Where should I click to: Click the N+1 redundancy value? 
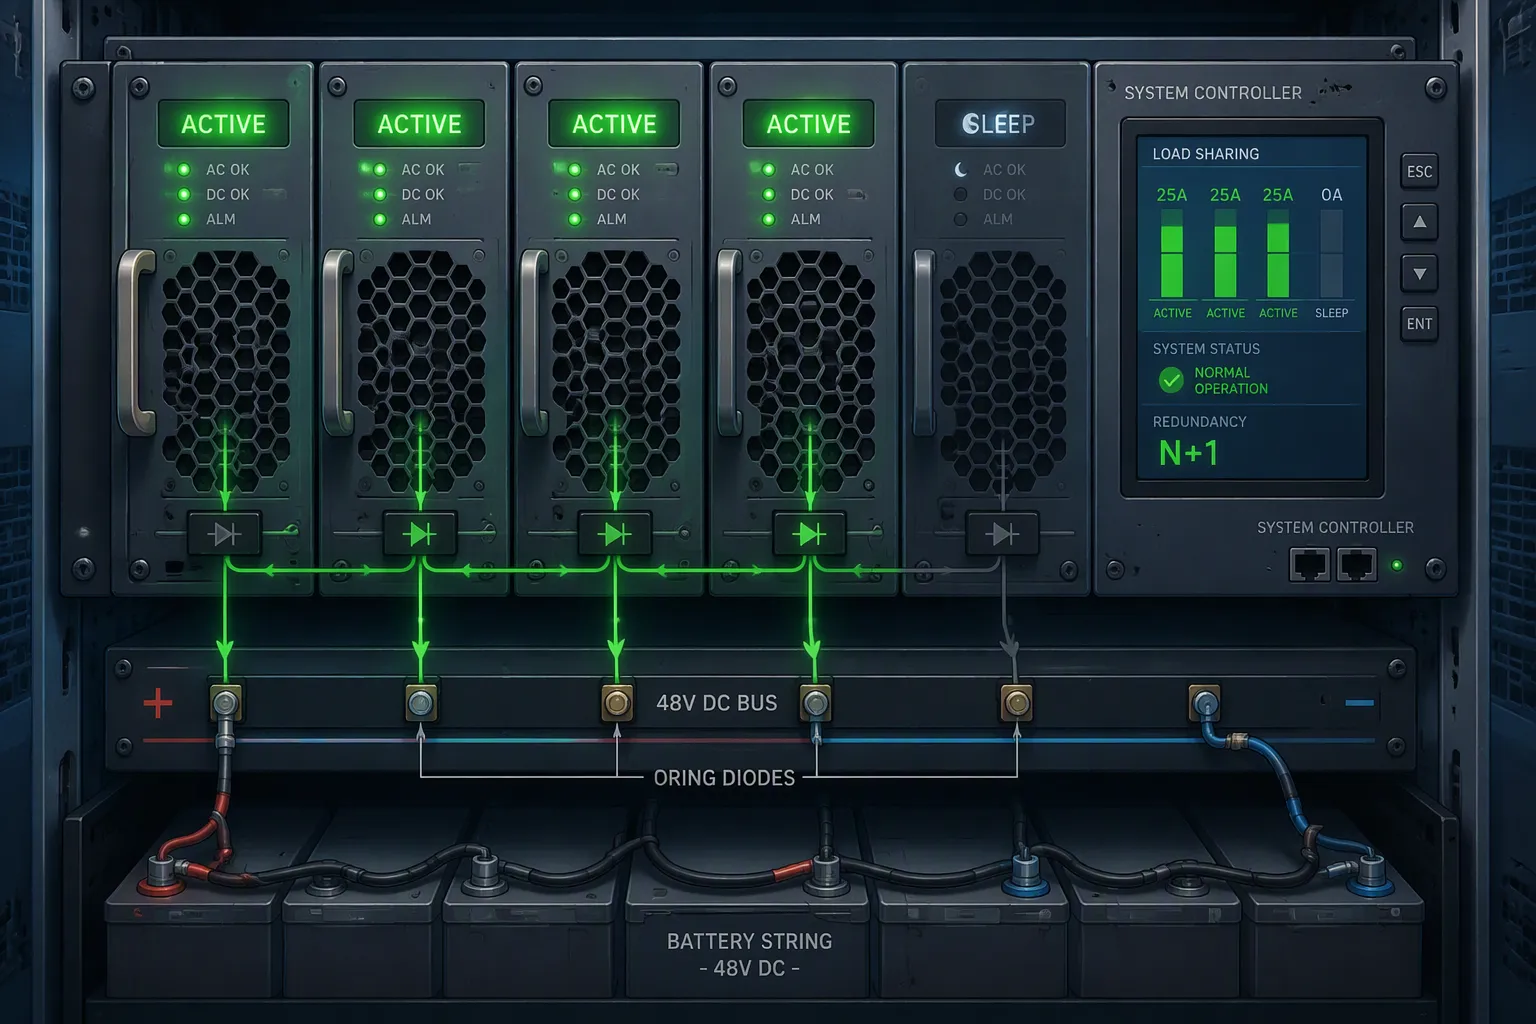click(x=1188, y=453)
